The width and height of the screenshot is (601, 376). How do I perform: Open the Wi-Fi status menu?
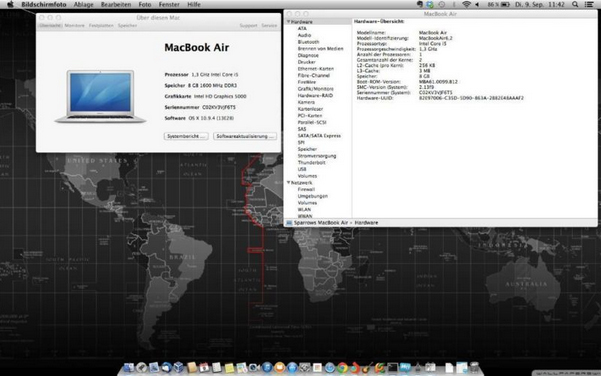coord(466,4)
